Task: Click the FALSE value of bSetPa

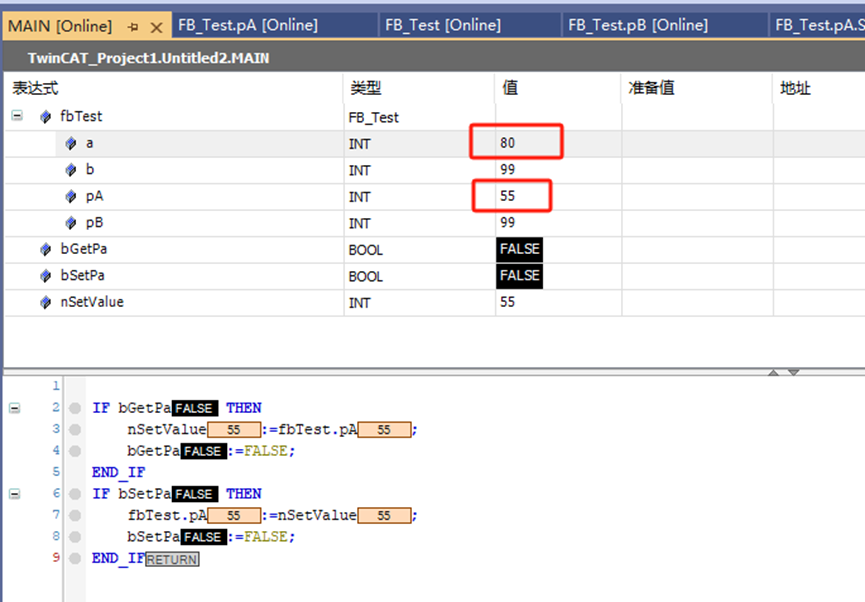Action: [x=519, y=275]
